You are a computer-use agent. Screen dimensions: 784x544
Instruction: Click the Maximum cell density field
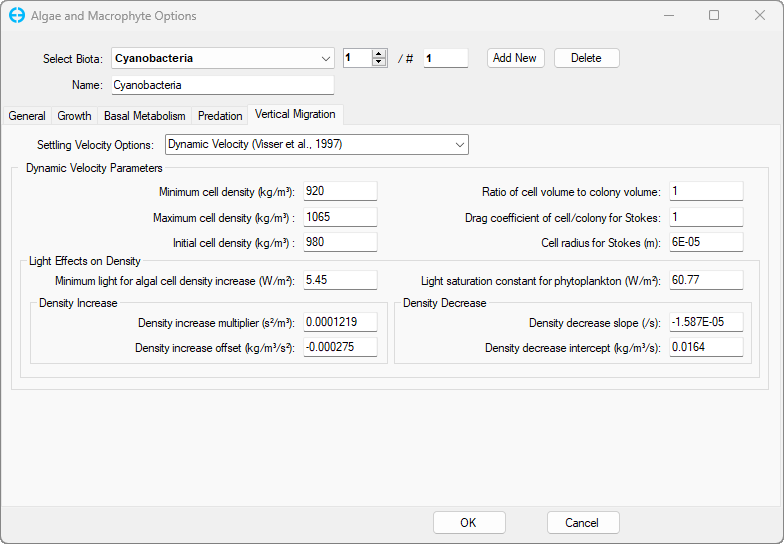pos(340,217)
